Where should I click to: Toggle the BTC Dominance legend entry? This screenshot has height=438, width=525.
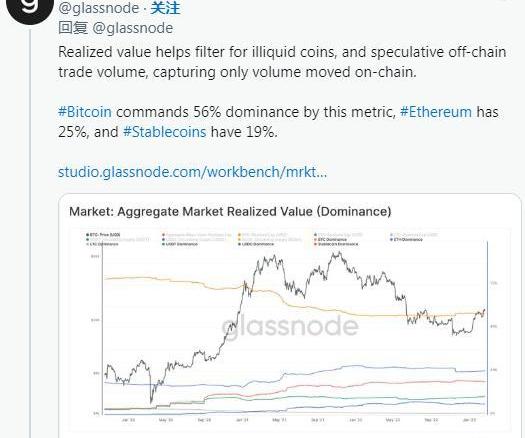[330, 239]
